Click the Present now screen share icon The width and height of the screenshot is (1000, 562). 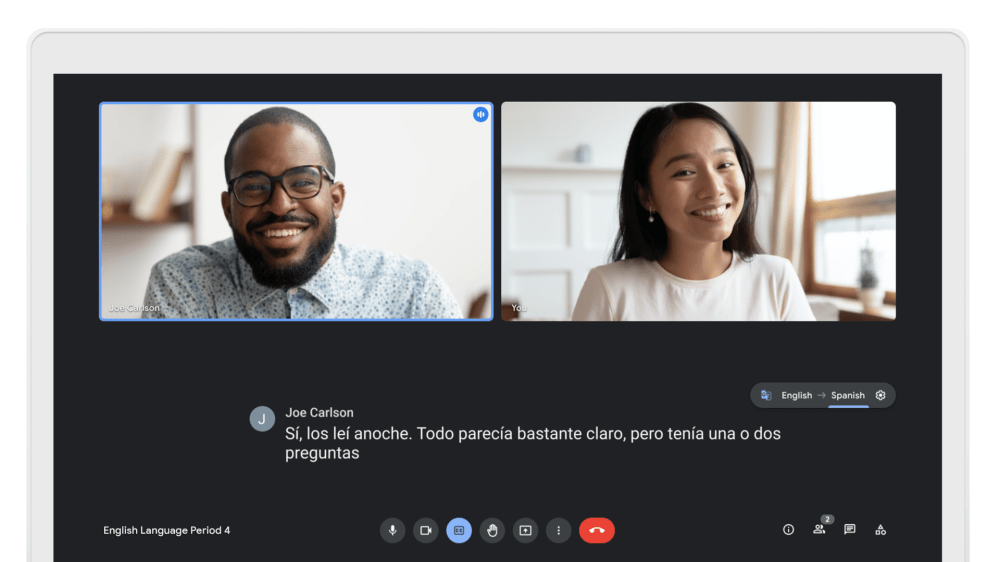coord(525,530)
